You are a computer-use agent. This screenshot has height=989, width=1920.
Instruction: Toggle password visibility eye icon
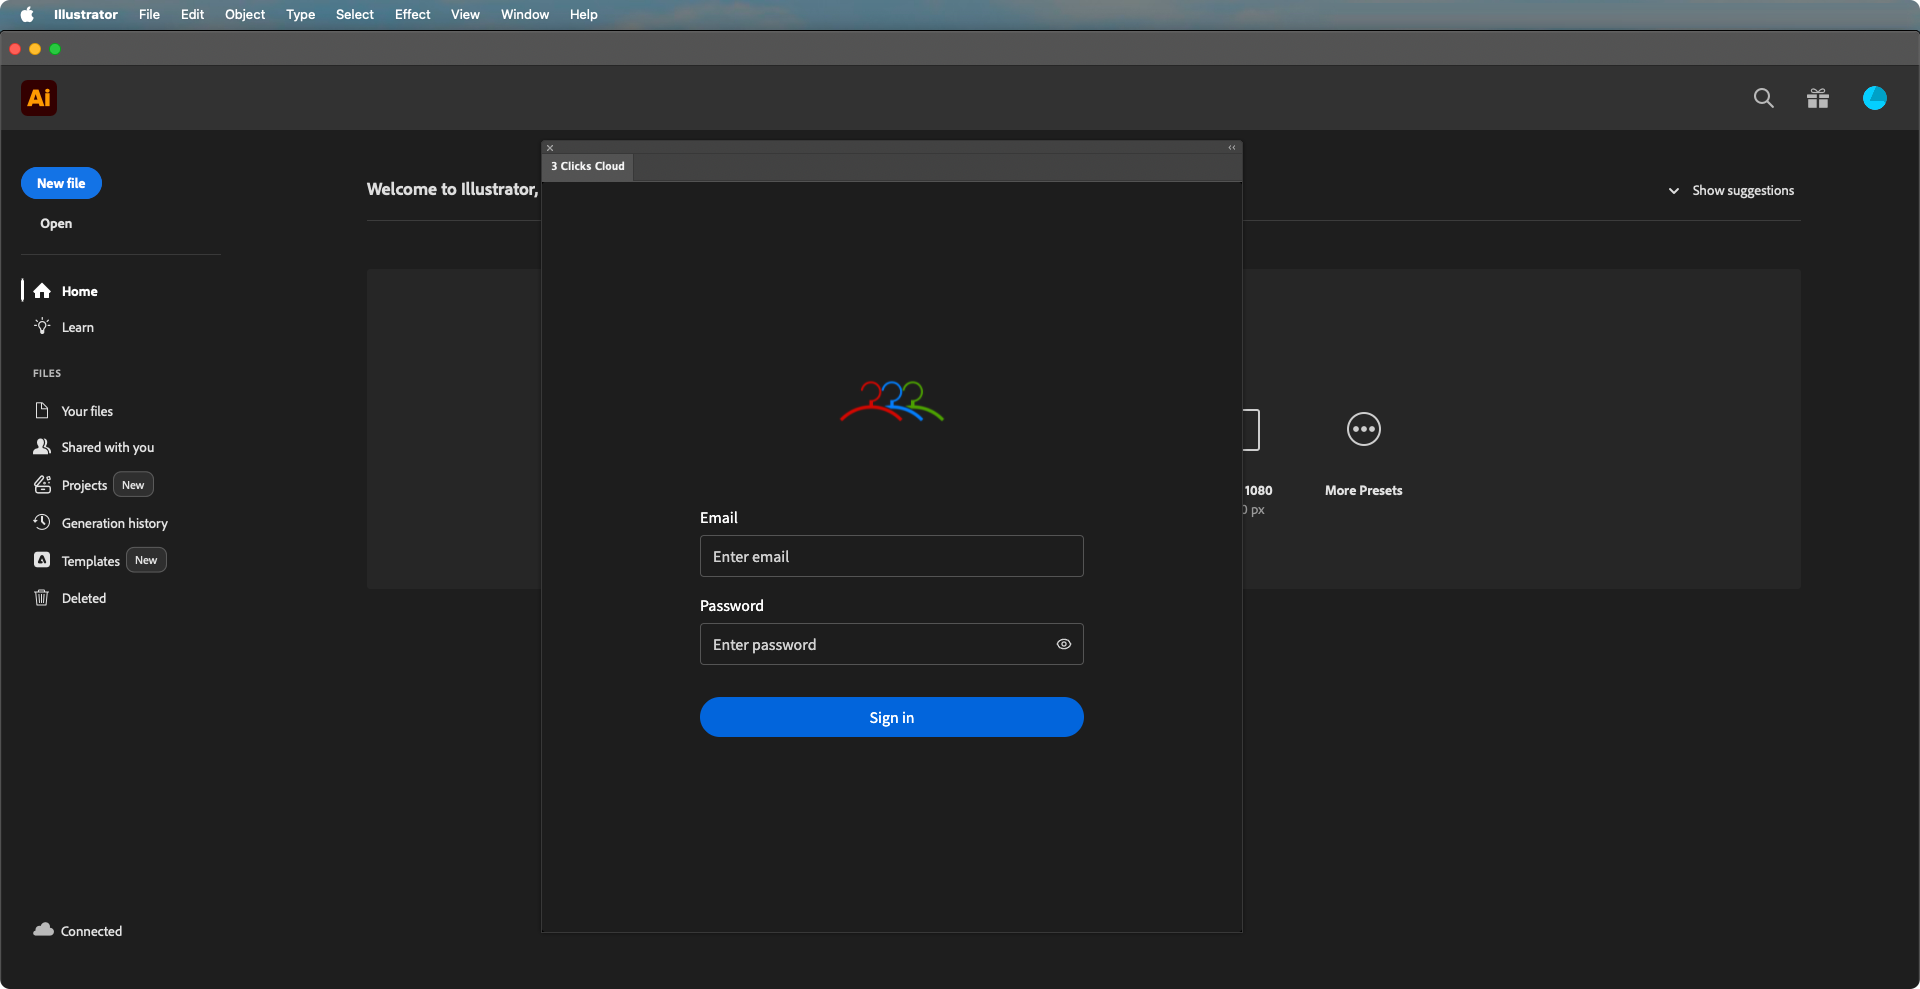[x=1063, y=644]
